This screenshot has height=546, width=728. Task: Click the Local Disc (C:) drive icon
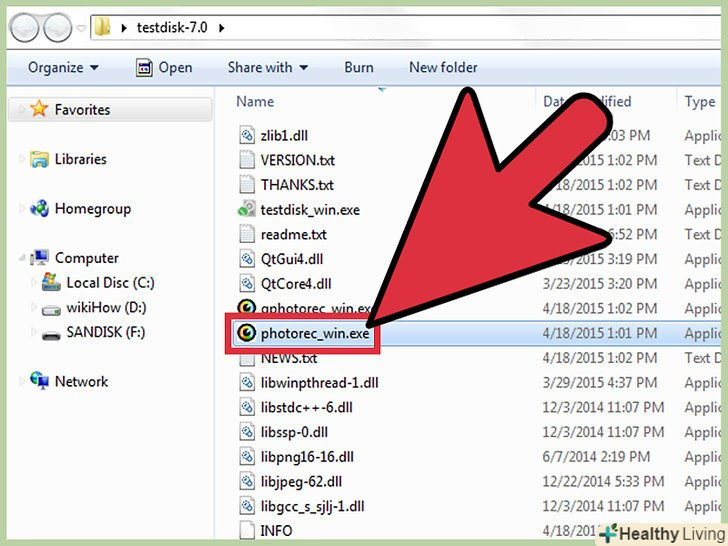click(51, 282)
